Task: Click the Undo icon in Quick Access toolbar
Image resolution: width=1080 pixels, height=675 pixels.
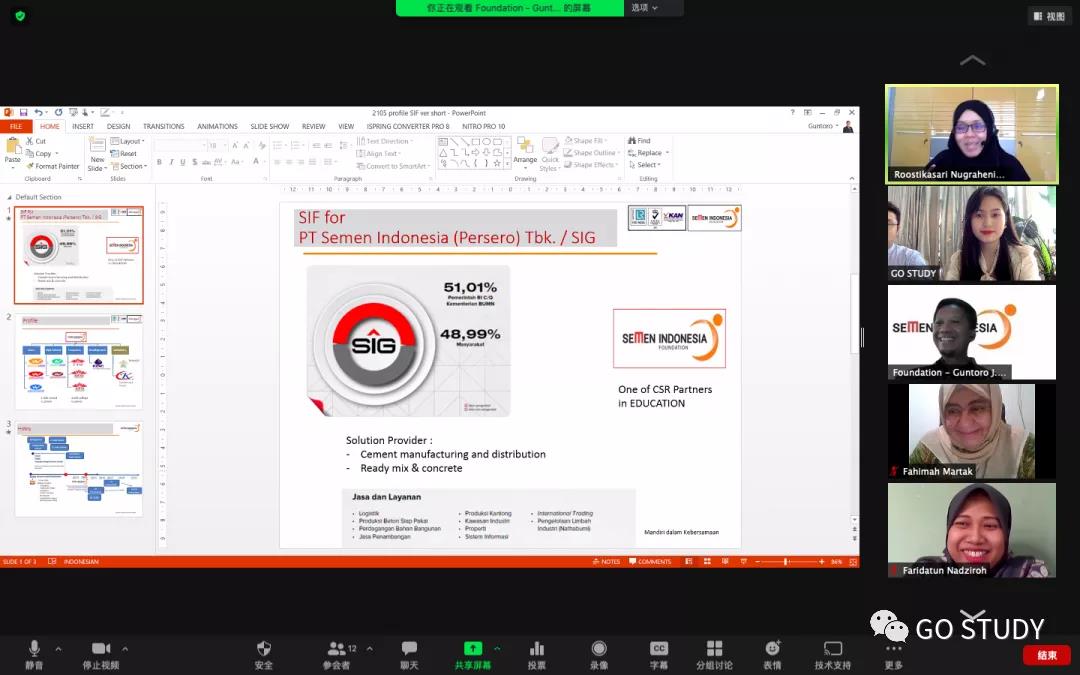Action: [x=39, y=112]
